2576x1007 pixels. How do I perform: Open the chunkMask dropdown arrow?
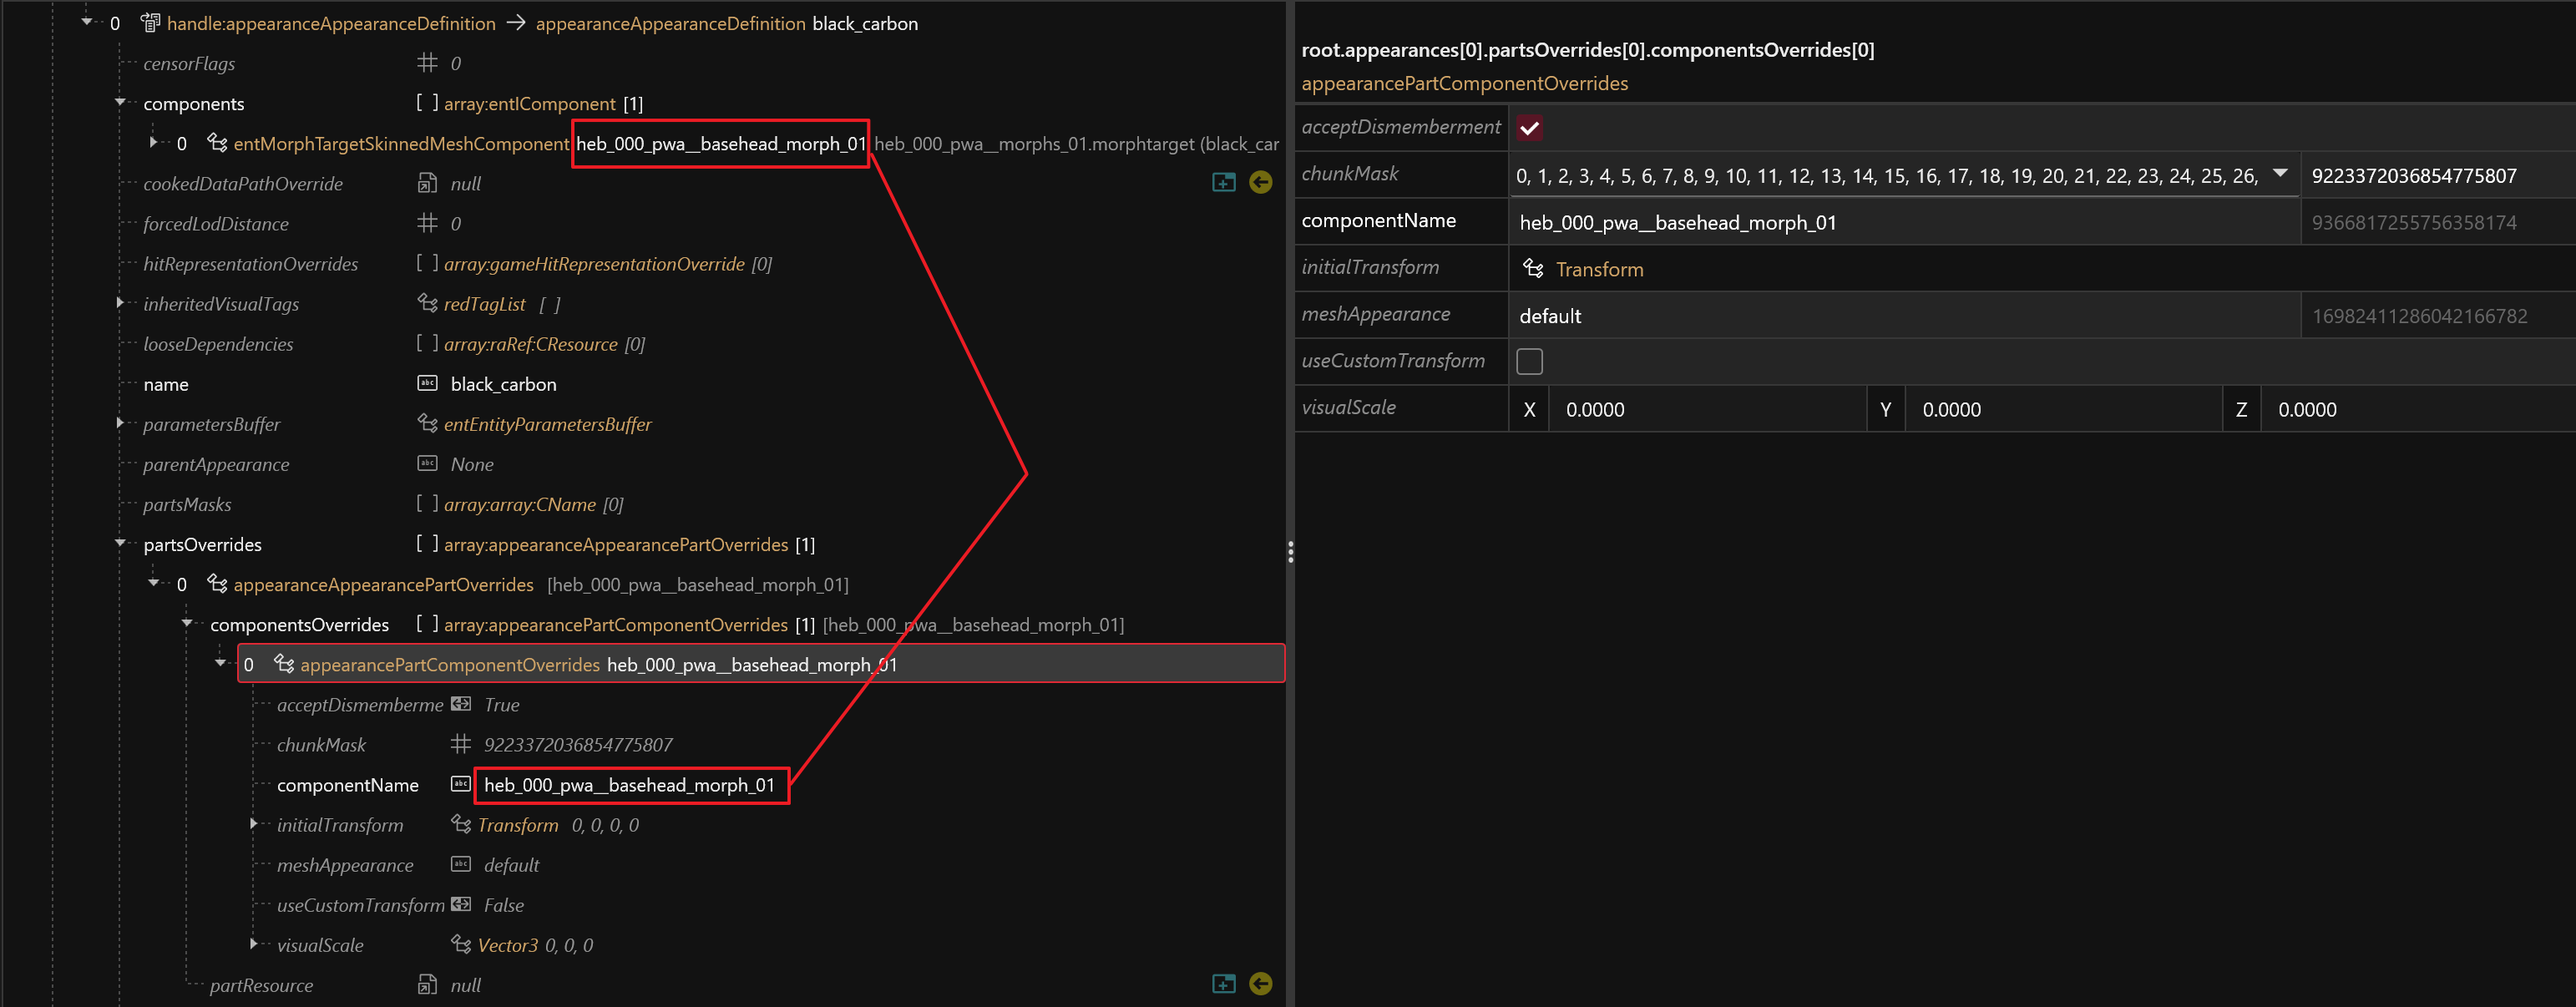click(x=2280, y=174)
